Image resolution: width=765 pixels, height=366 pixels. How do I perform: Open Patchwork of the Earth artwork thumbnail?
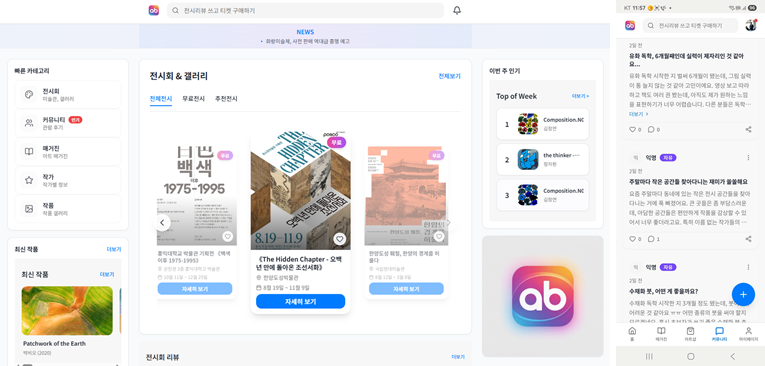67,310
